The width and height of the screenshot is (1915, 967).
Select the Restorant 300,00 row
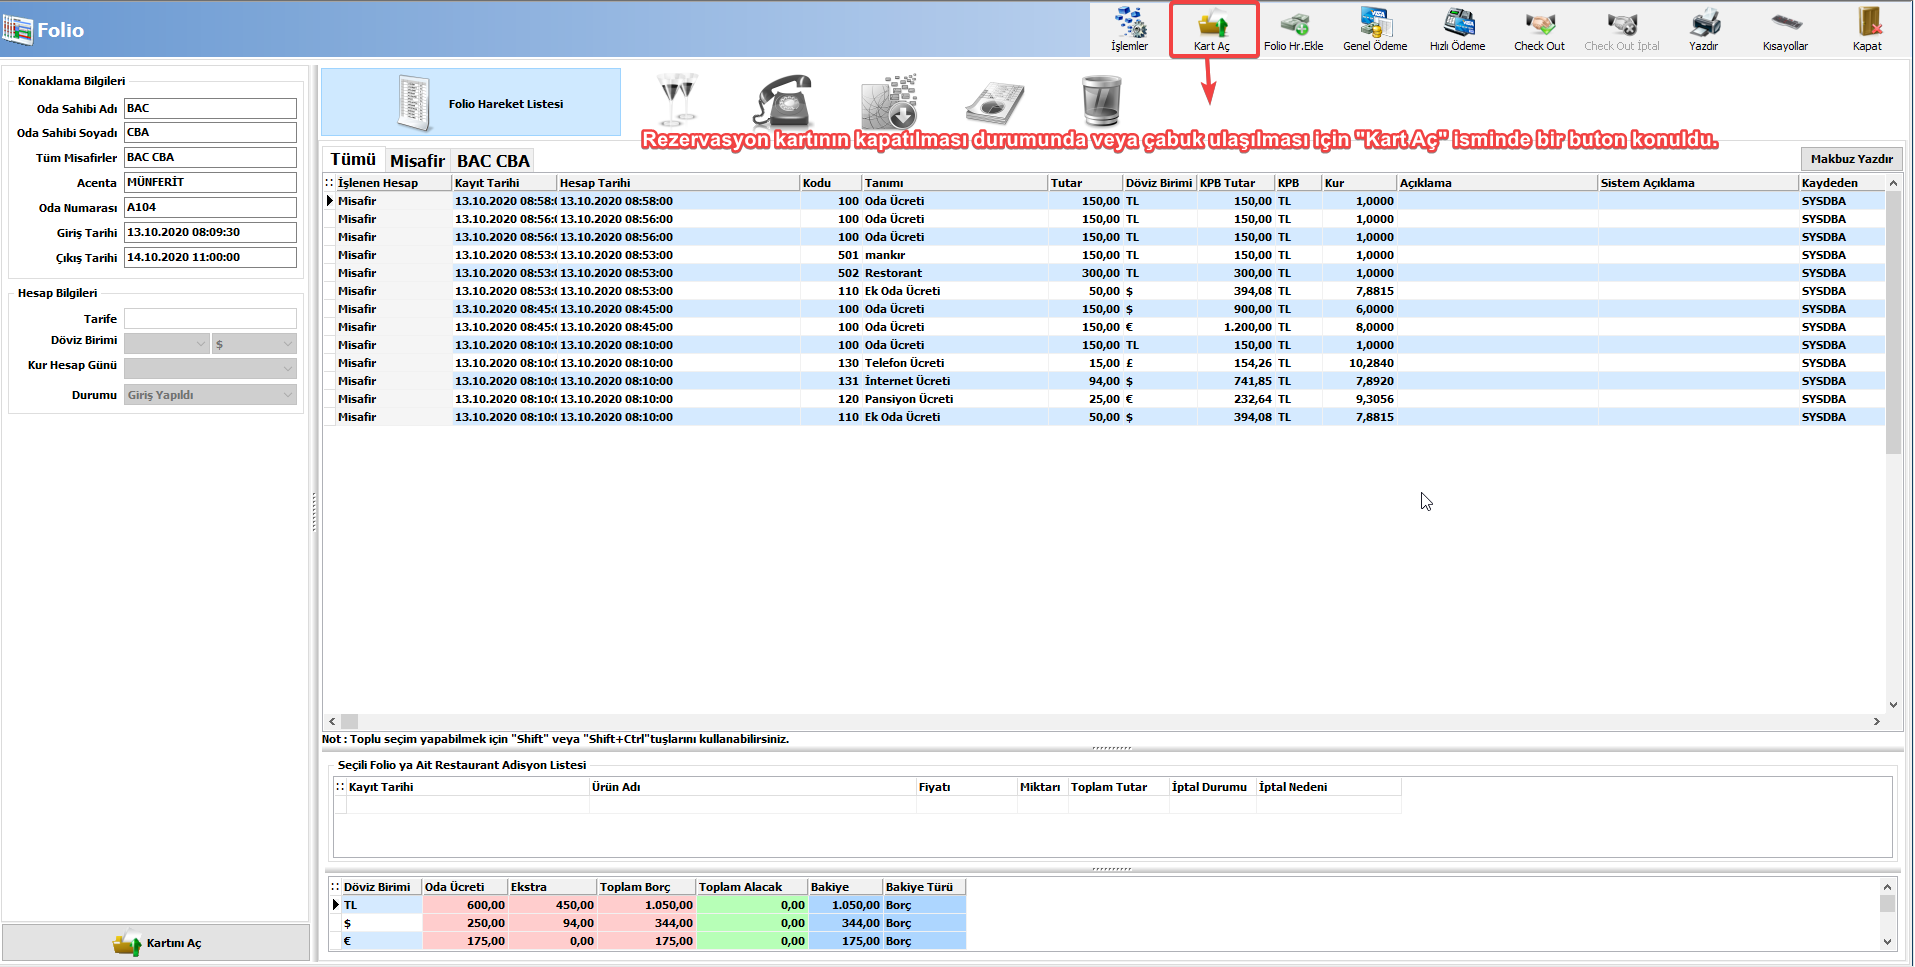tap(1104, 273)
